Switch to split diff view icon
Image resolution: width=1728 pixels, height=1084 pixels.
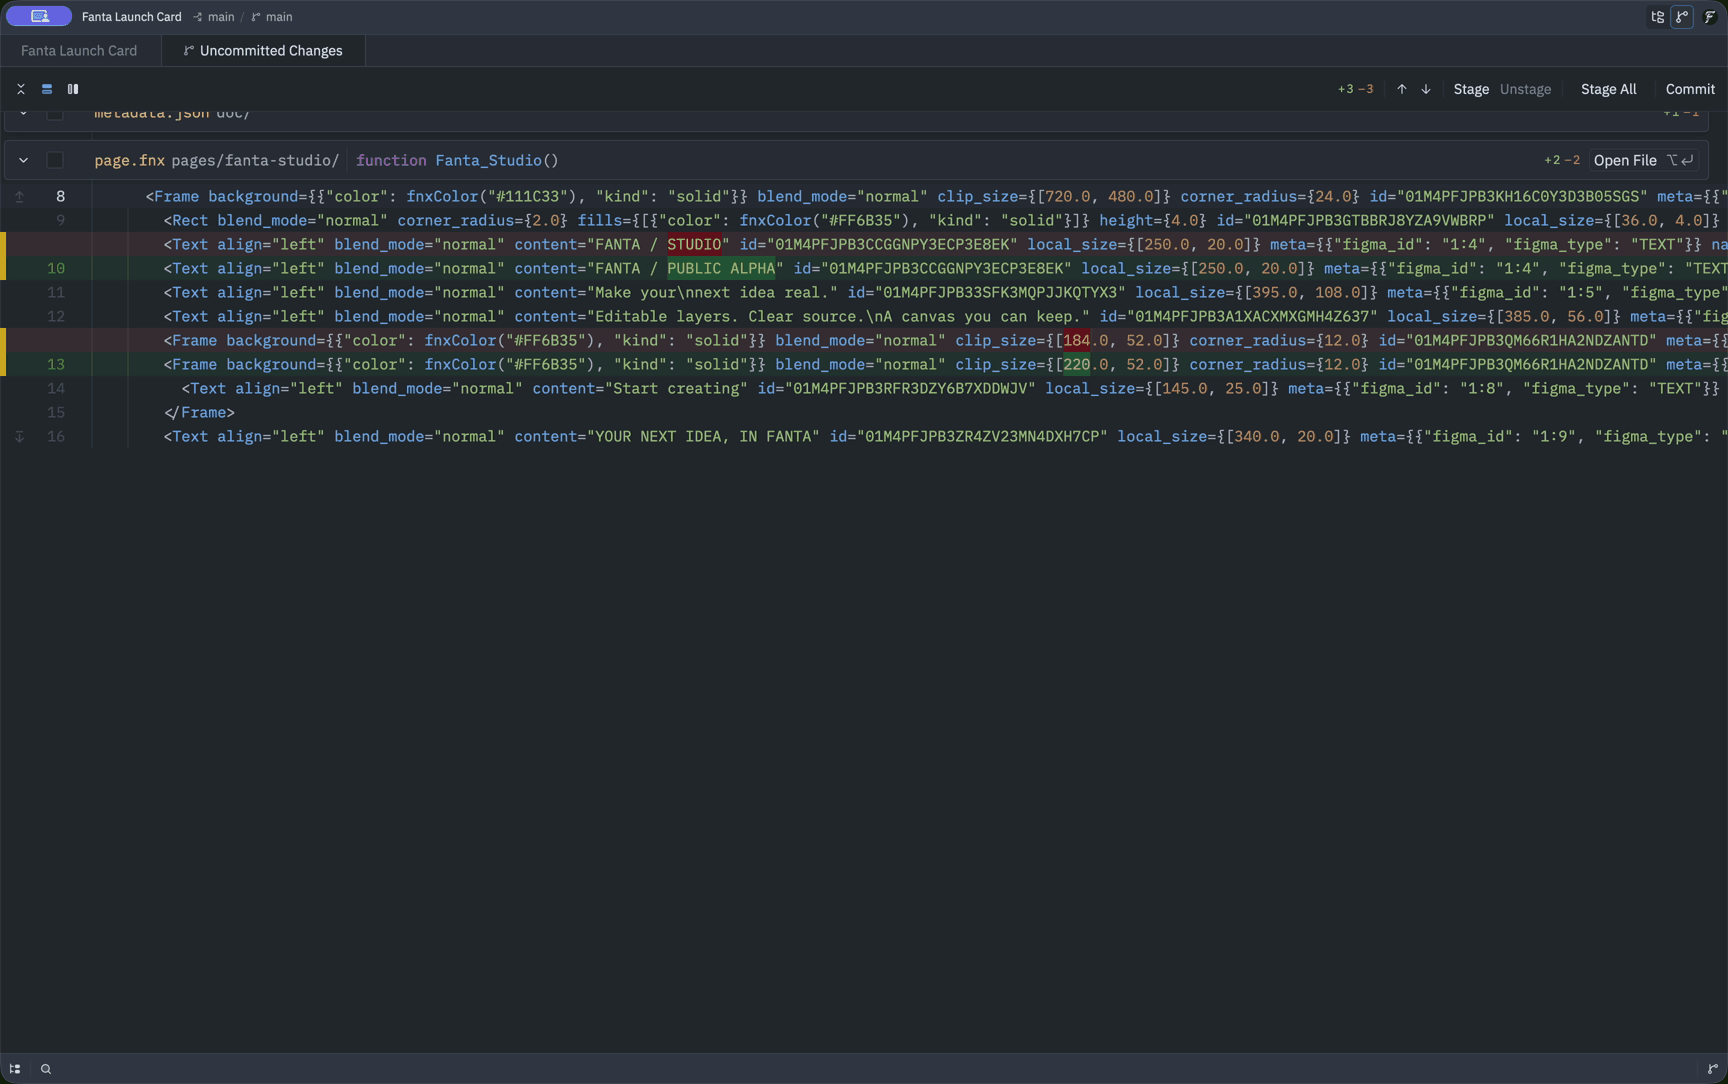(x=73, y=89)
